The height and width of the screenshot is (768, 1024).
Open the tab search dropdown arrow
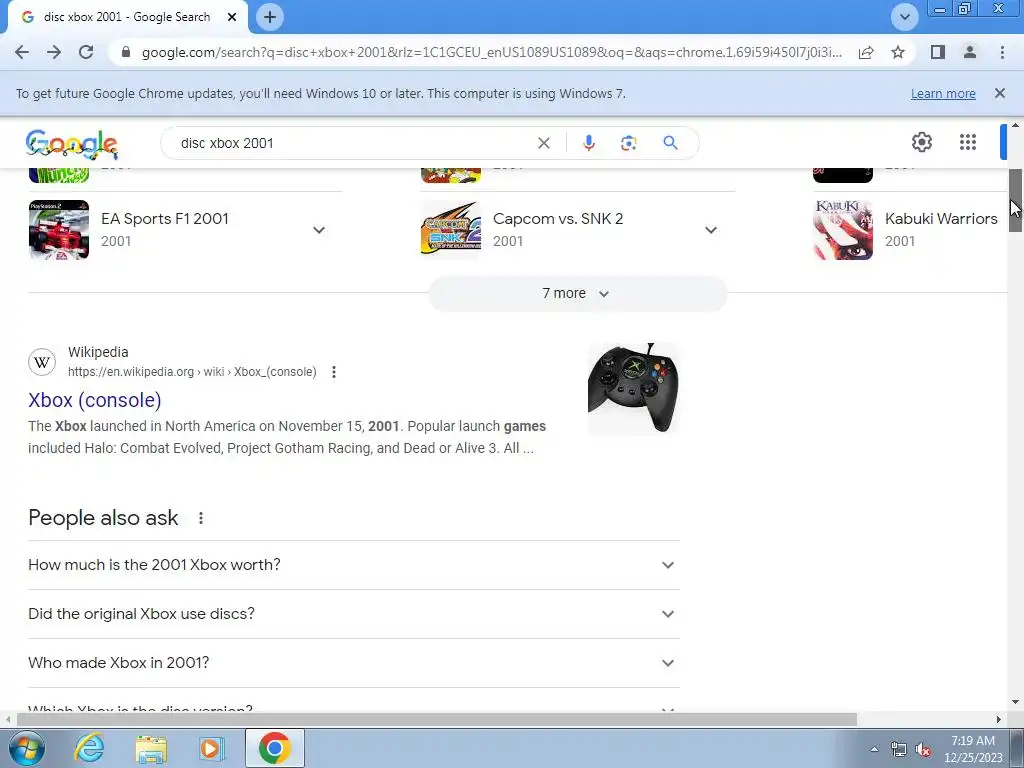point(904,17)
